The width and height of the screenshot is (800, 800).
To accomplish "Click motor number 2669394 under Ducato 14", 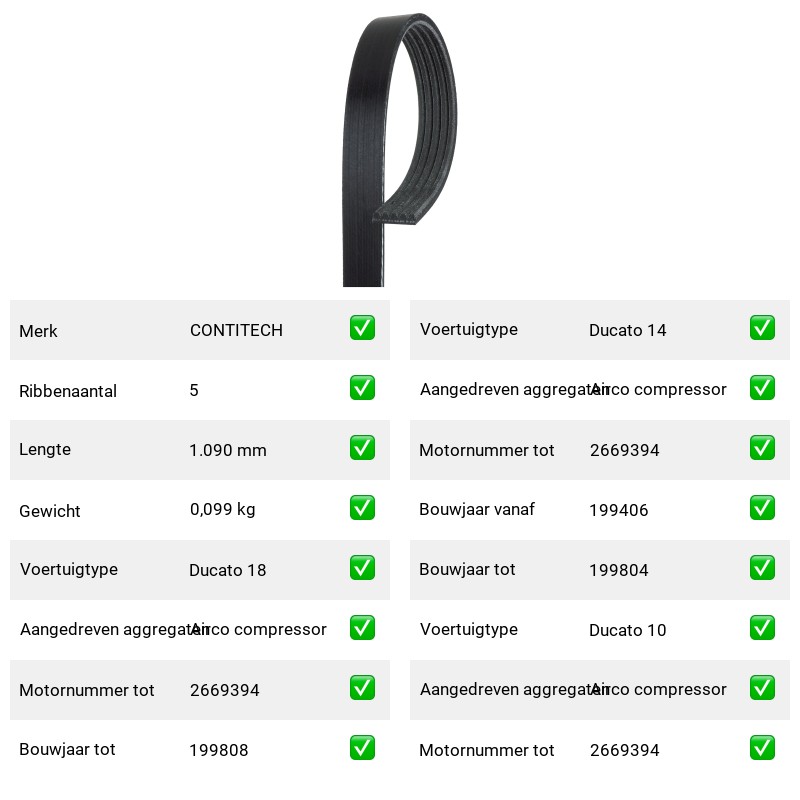I will 624,451.
